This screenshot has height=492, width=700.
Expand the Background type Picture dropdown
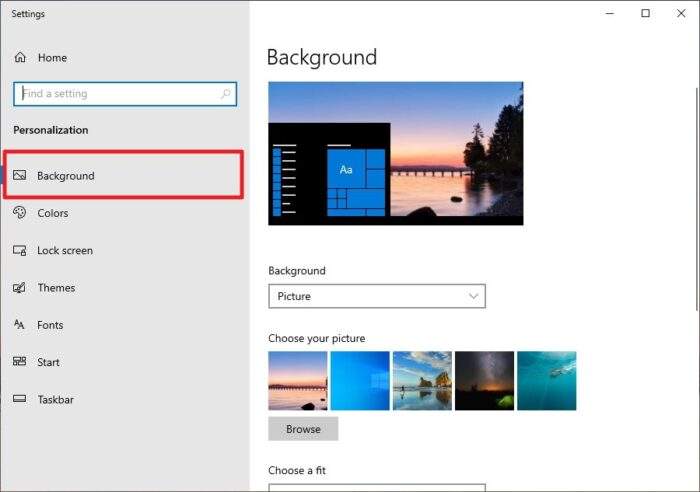coord(377,296)
